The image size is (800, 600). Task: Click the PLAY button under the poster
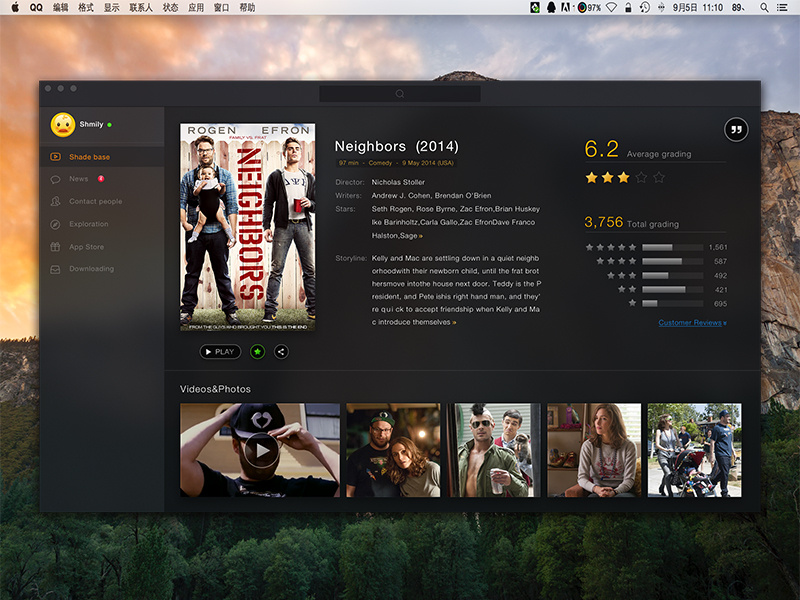coord(220,352)
